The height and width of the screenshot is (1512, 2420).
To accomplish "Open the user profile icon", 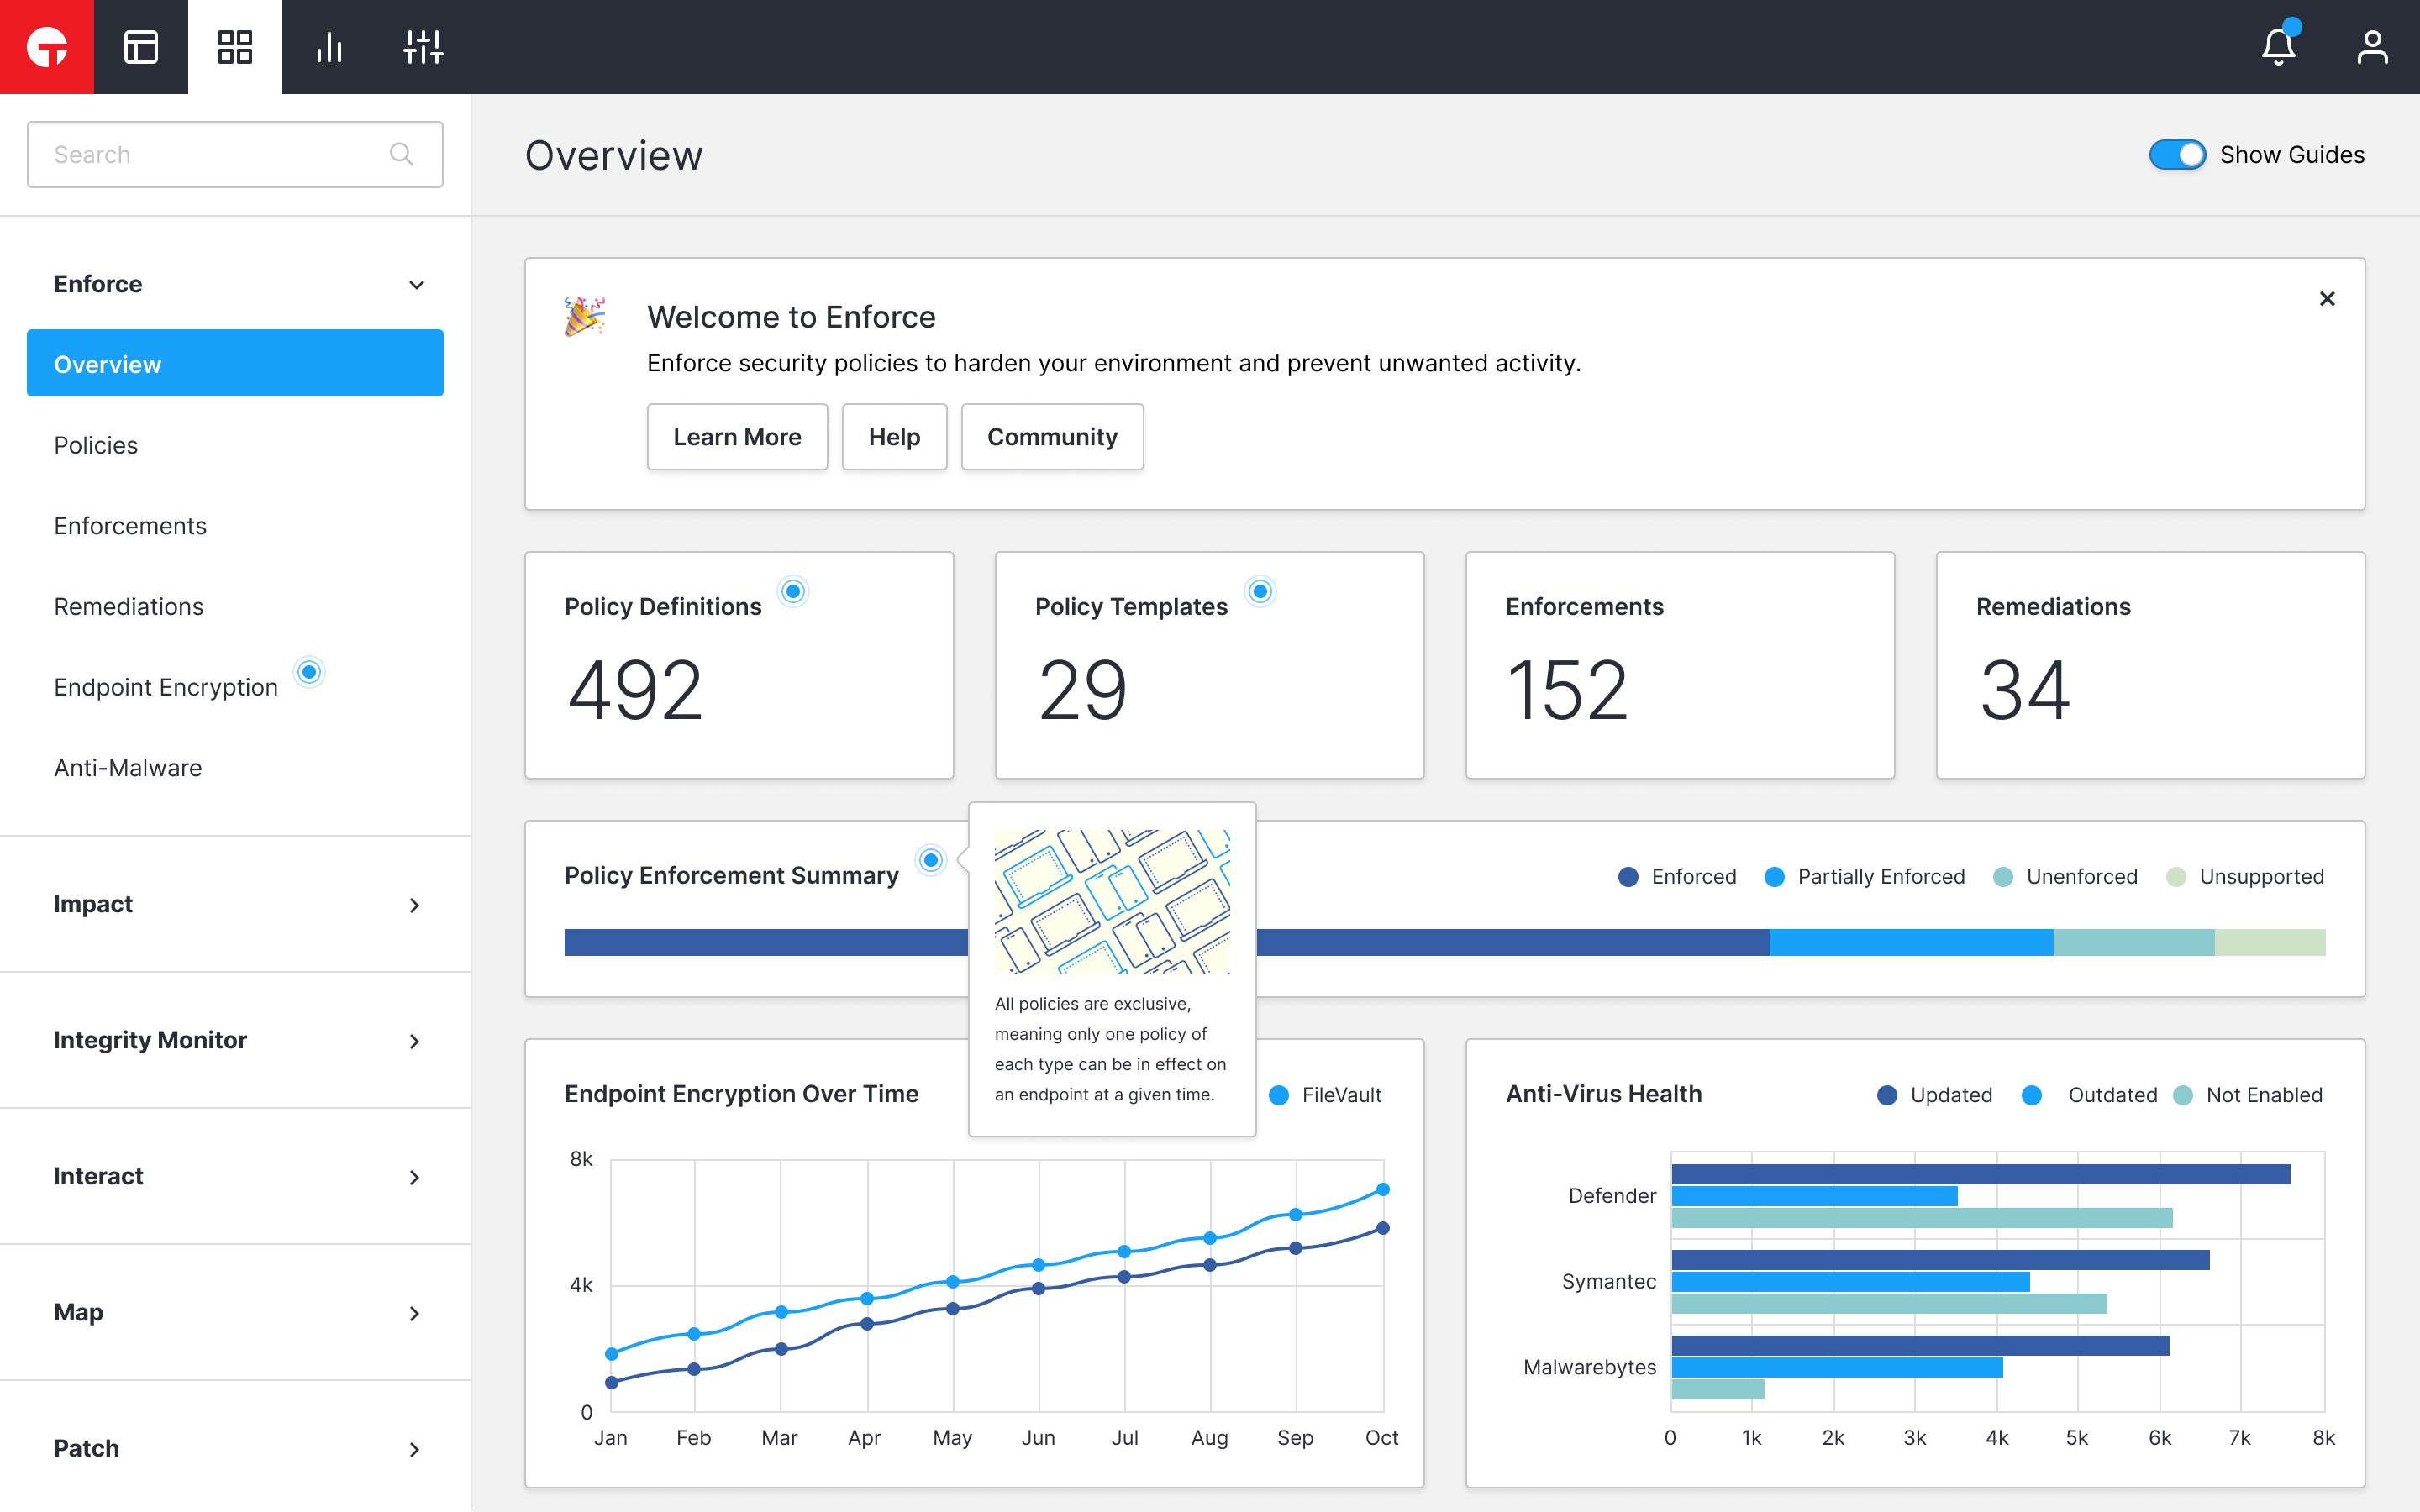I will (x=2372, y=47).
